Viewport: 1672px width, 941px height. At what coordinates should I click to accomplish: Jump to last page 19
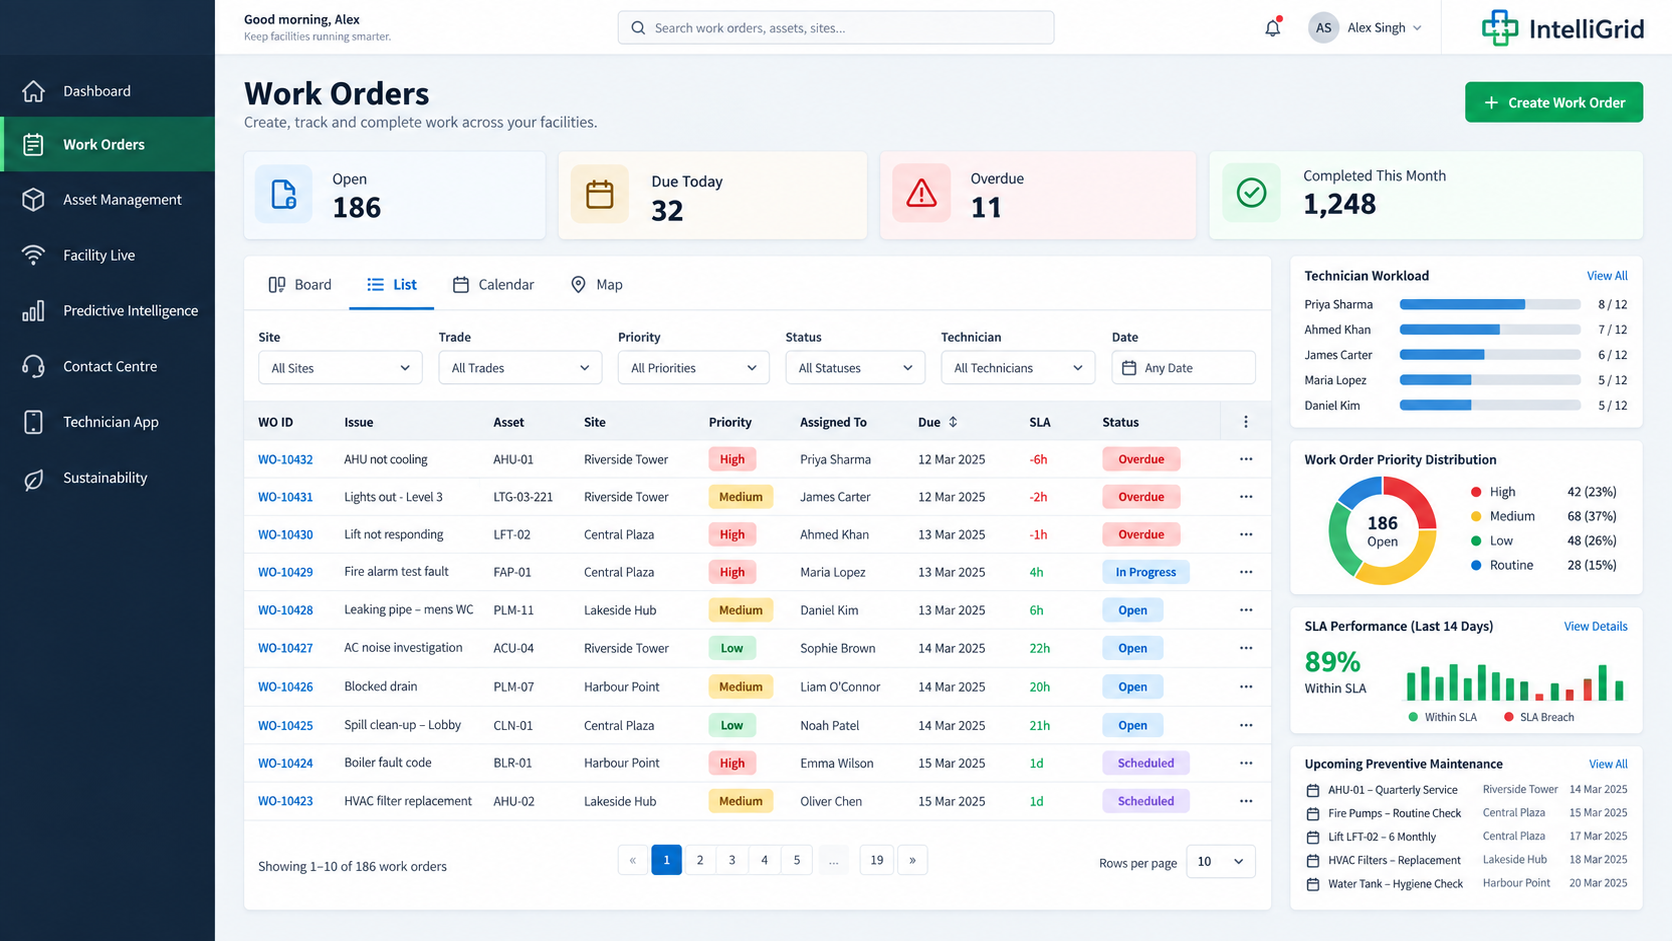pyautogui.click(x=877, y=860)
